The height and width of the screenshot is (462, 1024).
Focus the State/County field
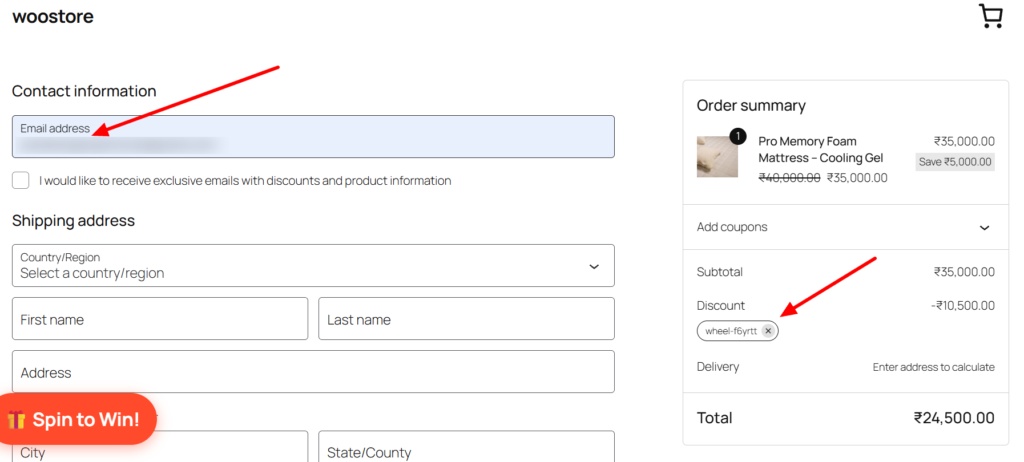(x=466, y=448)
